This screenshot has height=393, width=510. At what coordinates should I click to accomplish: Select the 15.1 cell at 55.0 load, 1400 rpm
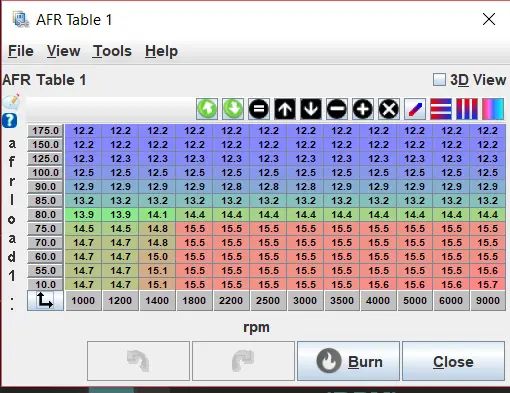click(157, 270)
